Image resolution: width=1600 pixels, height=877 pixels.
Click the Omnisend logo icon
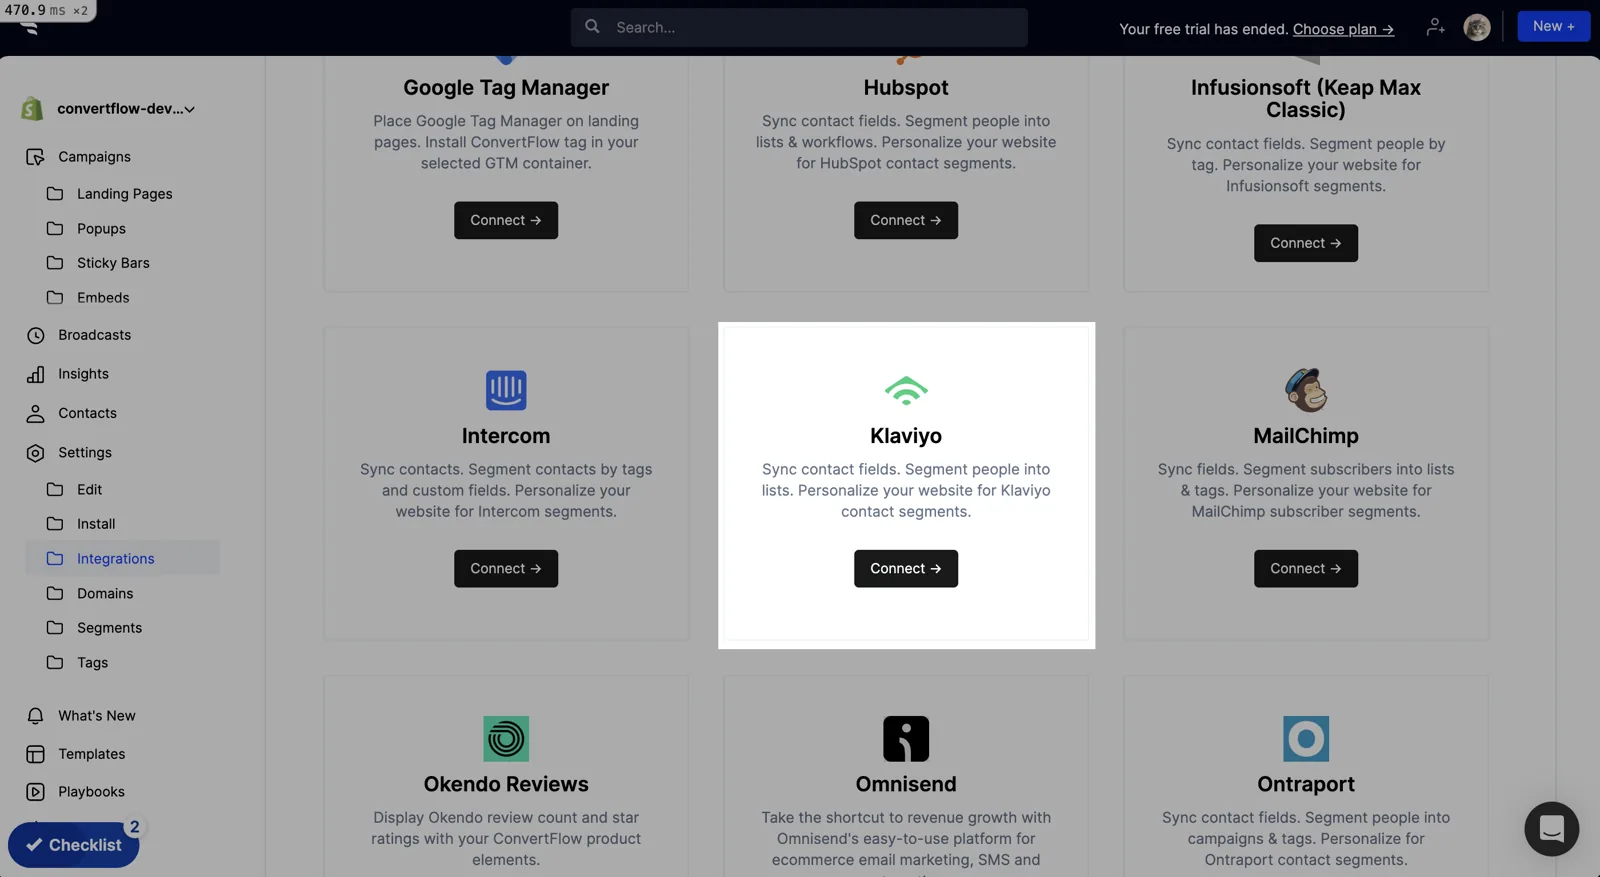(906, 739)
